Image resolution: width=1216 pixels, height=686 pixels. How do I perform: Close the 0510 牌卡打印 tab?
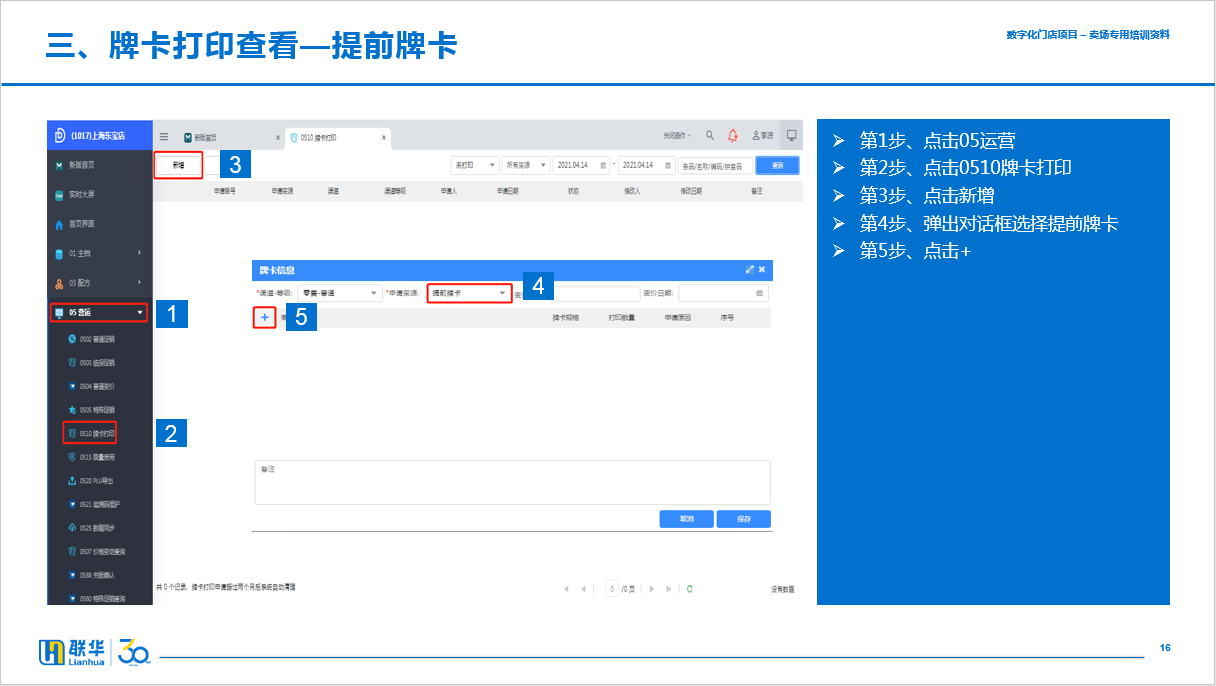pyautogui.click(x=383, y=137)
